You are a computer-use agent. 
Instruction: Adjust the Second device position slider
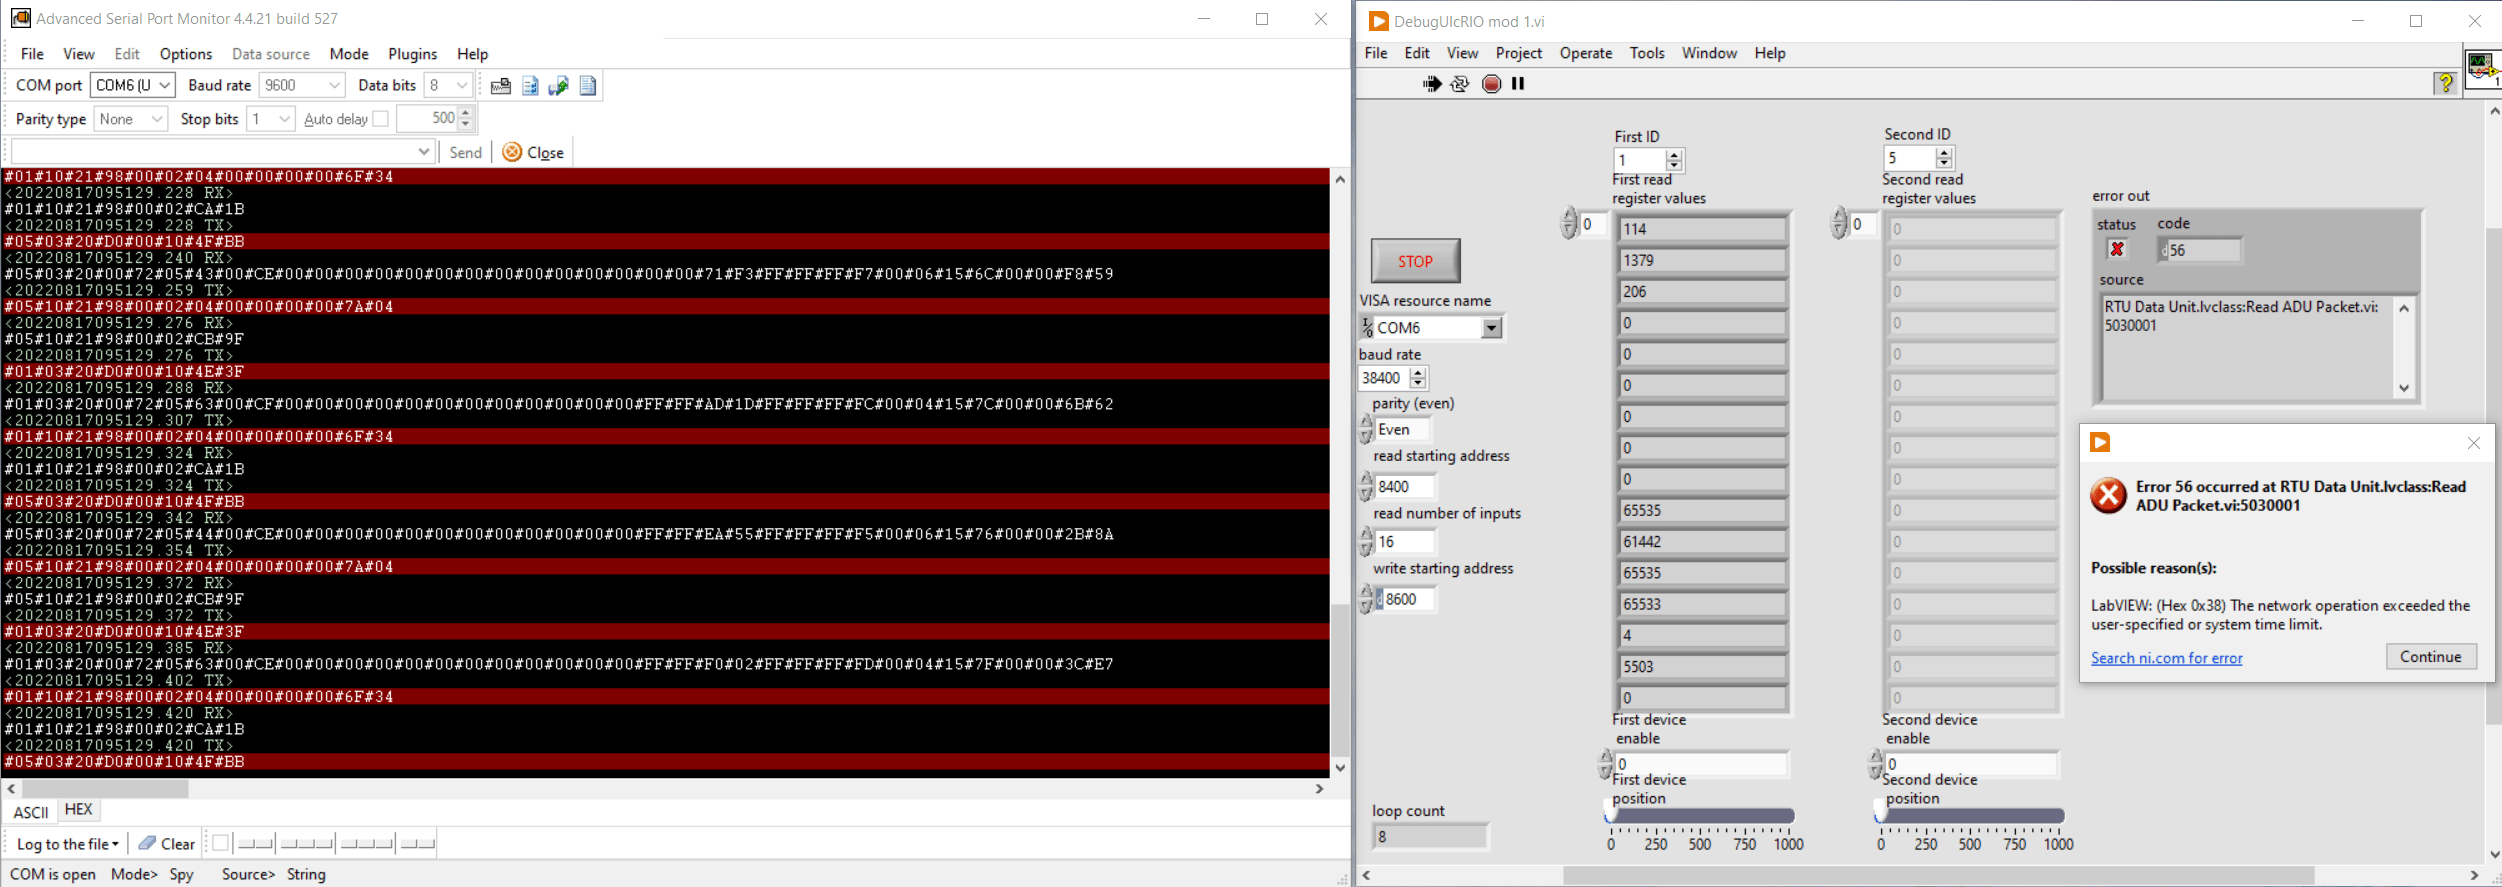1971,817
